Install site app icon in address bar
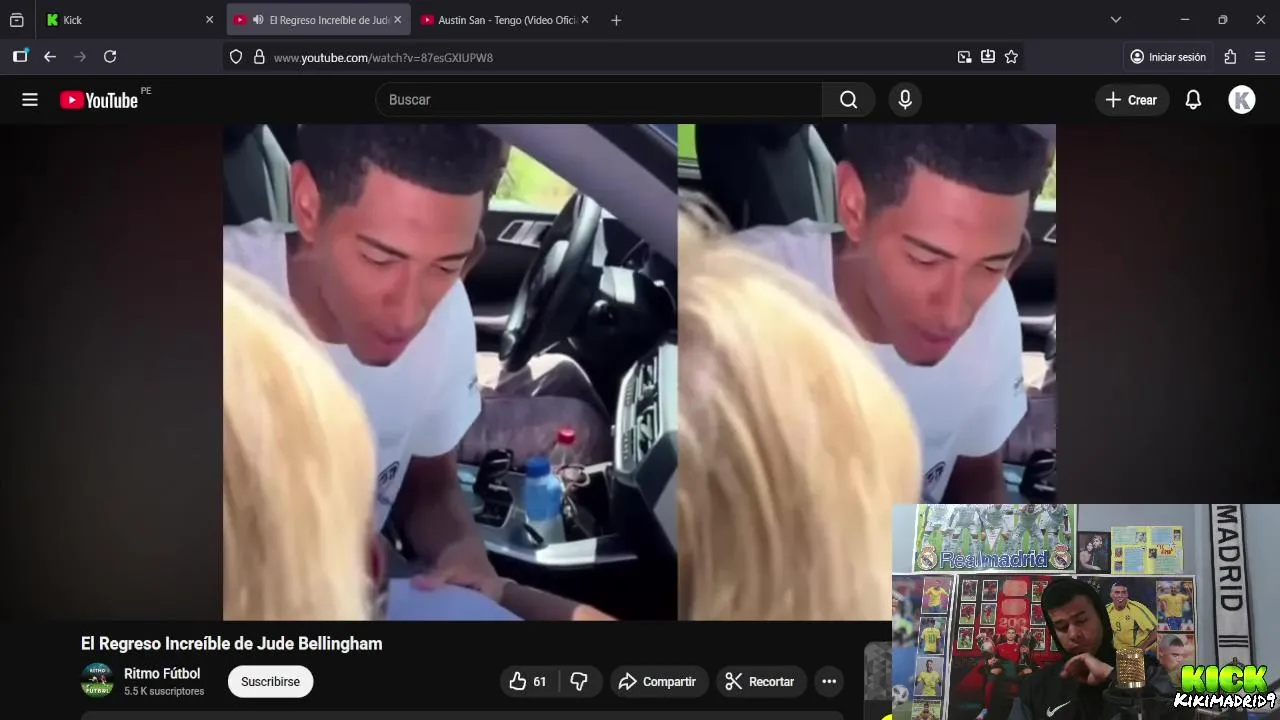 (x=988, y=57)
